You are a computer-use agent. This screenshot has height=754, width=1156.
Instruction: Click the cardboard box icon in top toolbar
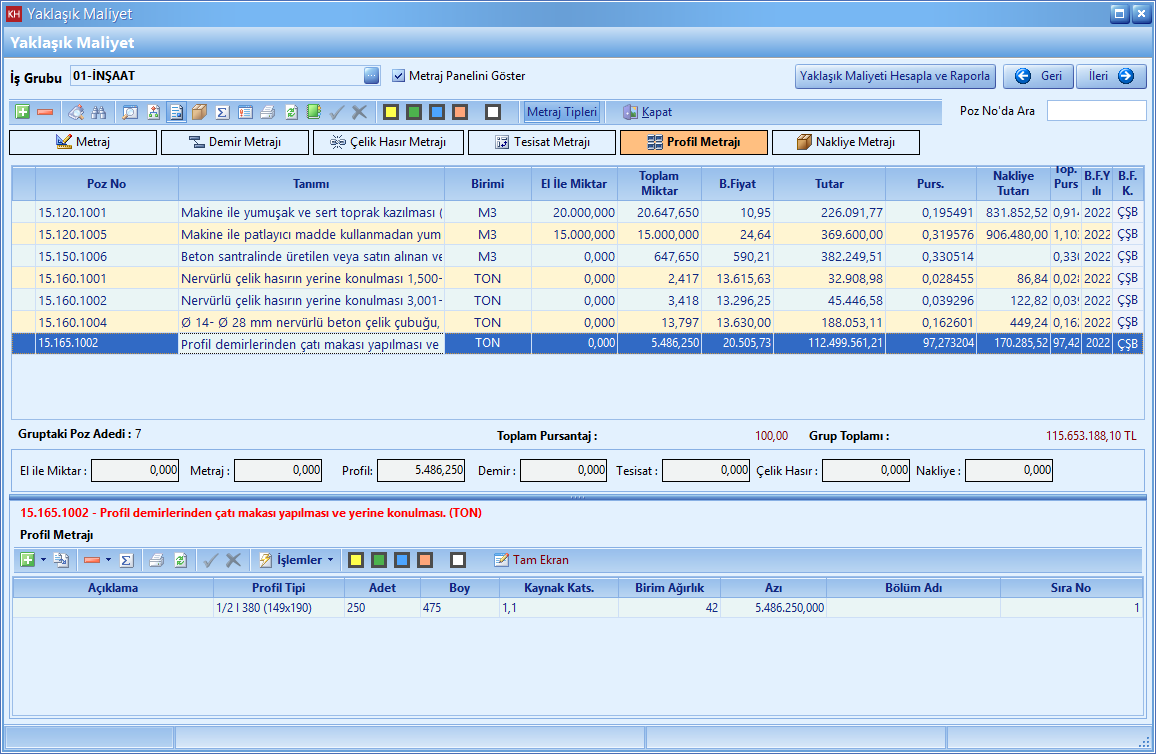pyautogui.click(x=199, y=112)
